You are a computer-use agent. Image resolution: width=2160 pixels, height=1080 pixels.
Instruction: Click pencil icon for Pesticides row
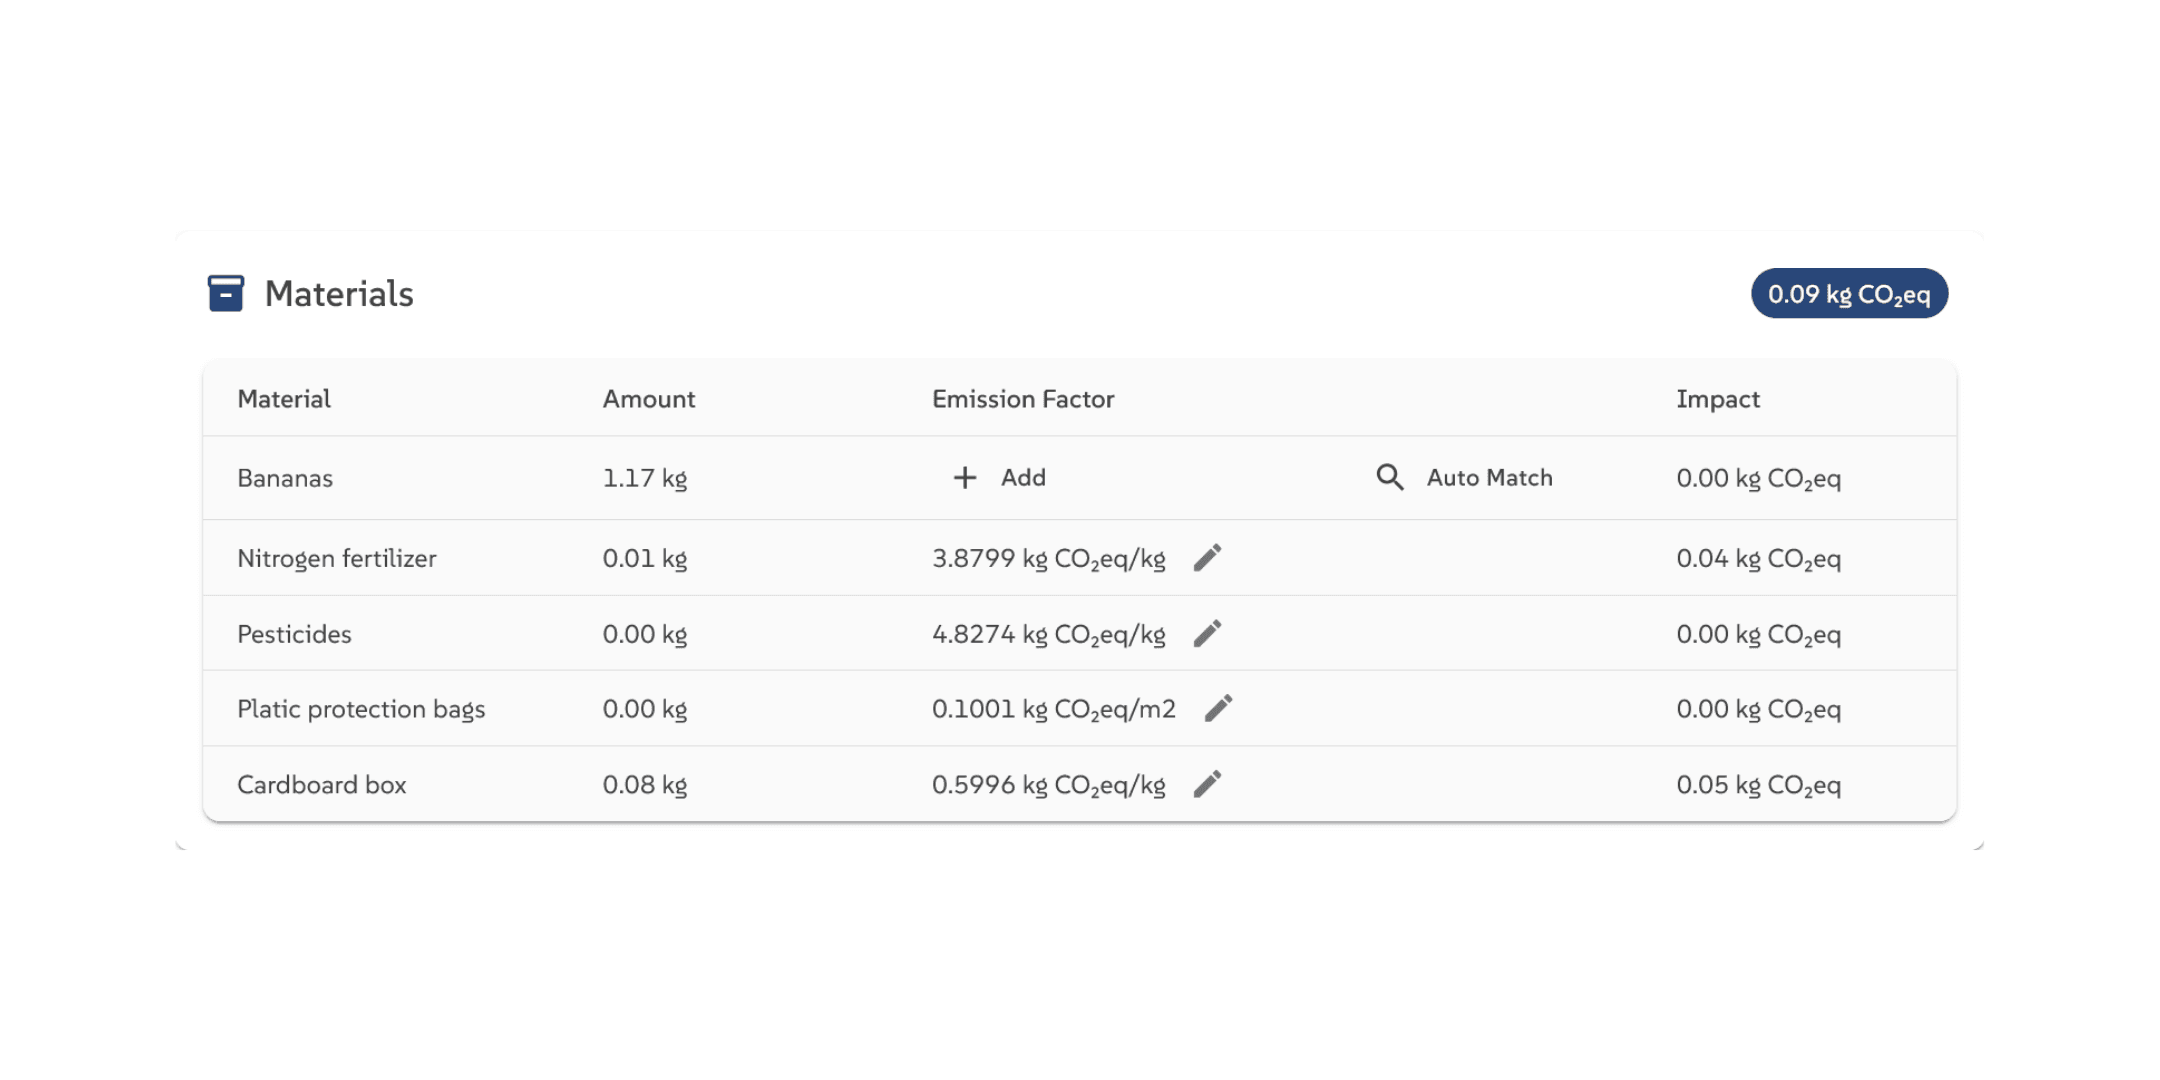tap(1207, 634)
